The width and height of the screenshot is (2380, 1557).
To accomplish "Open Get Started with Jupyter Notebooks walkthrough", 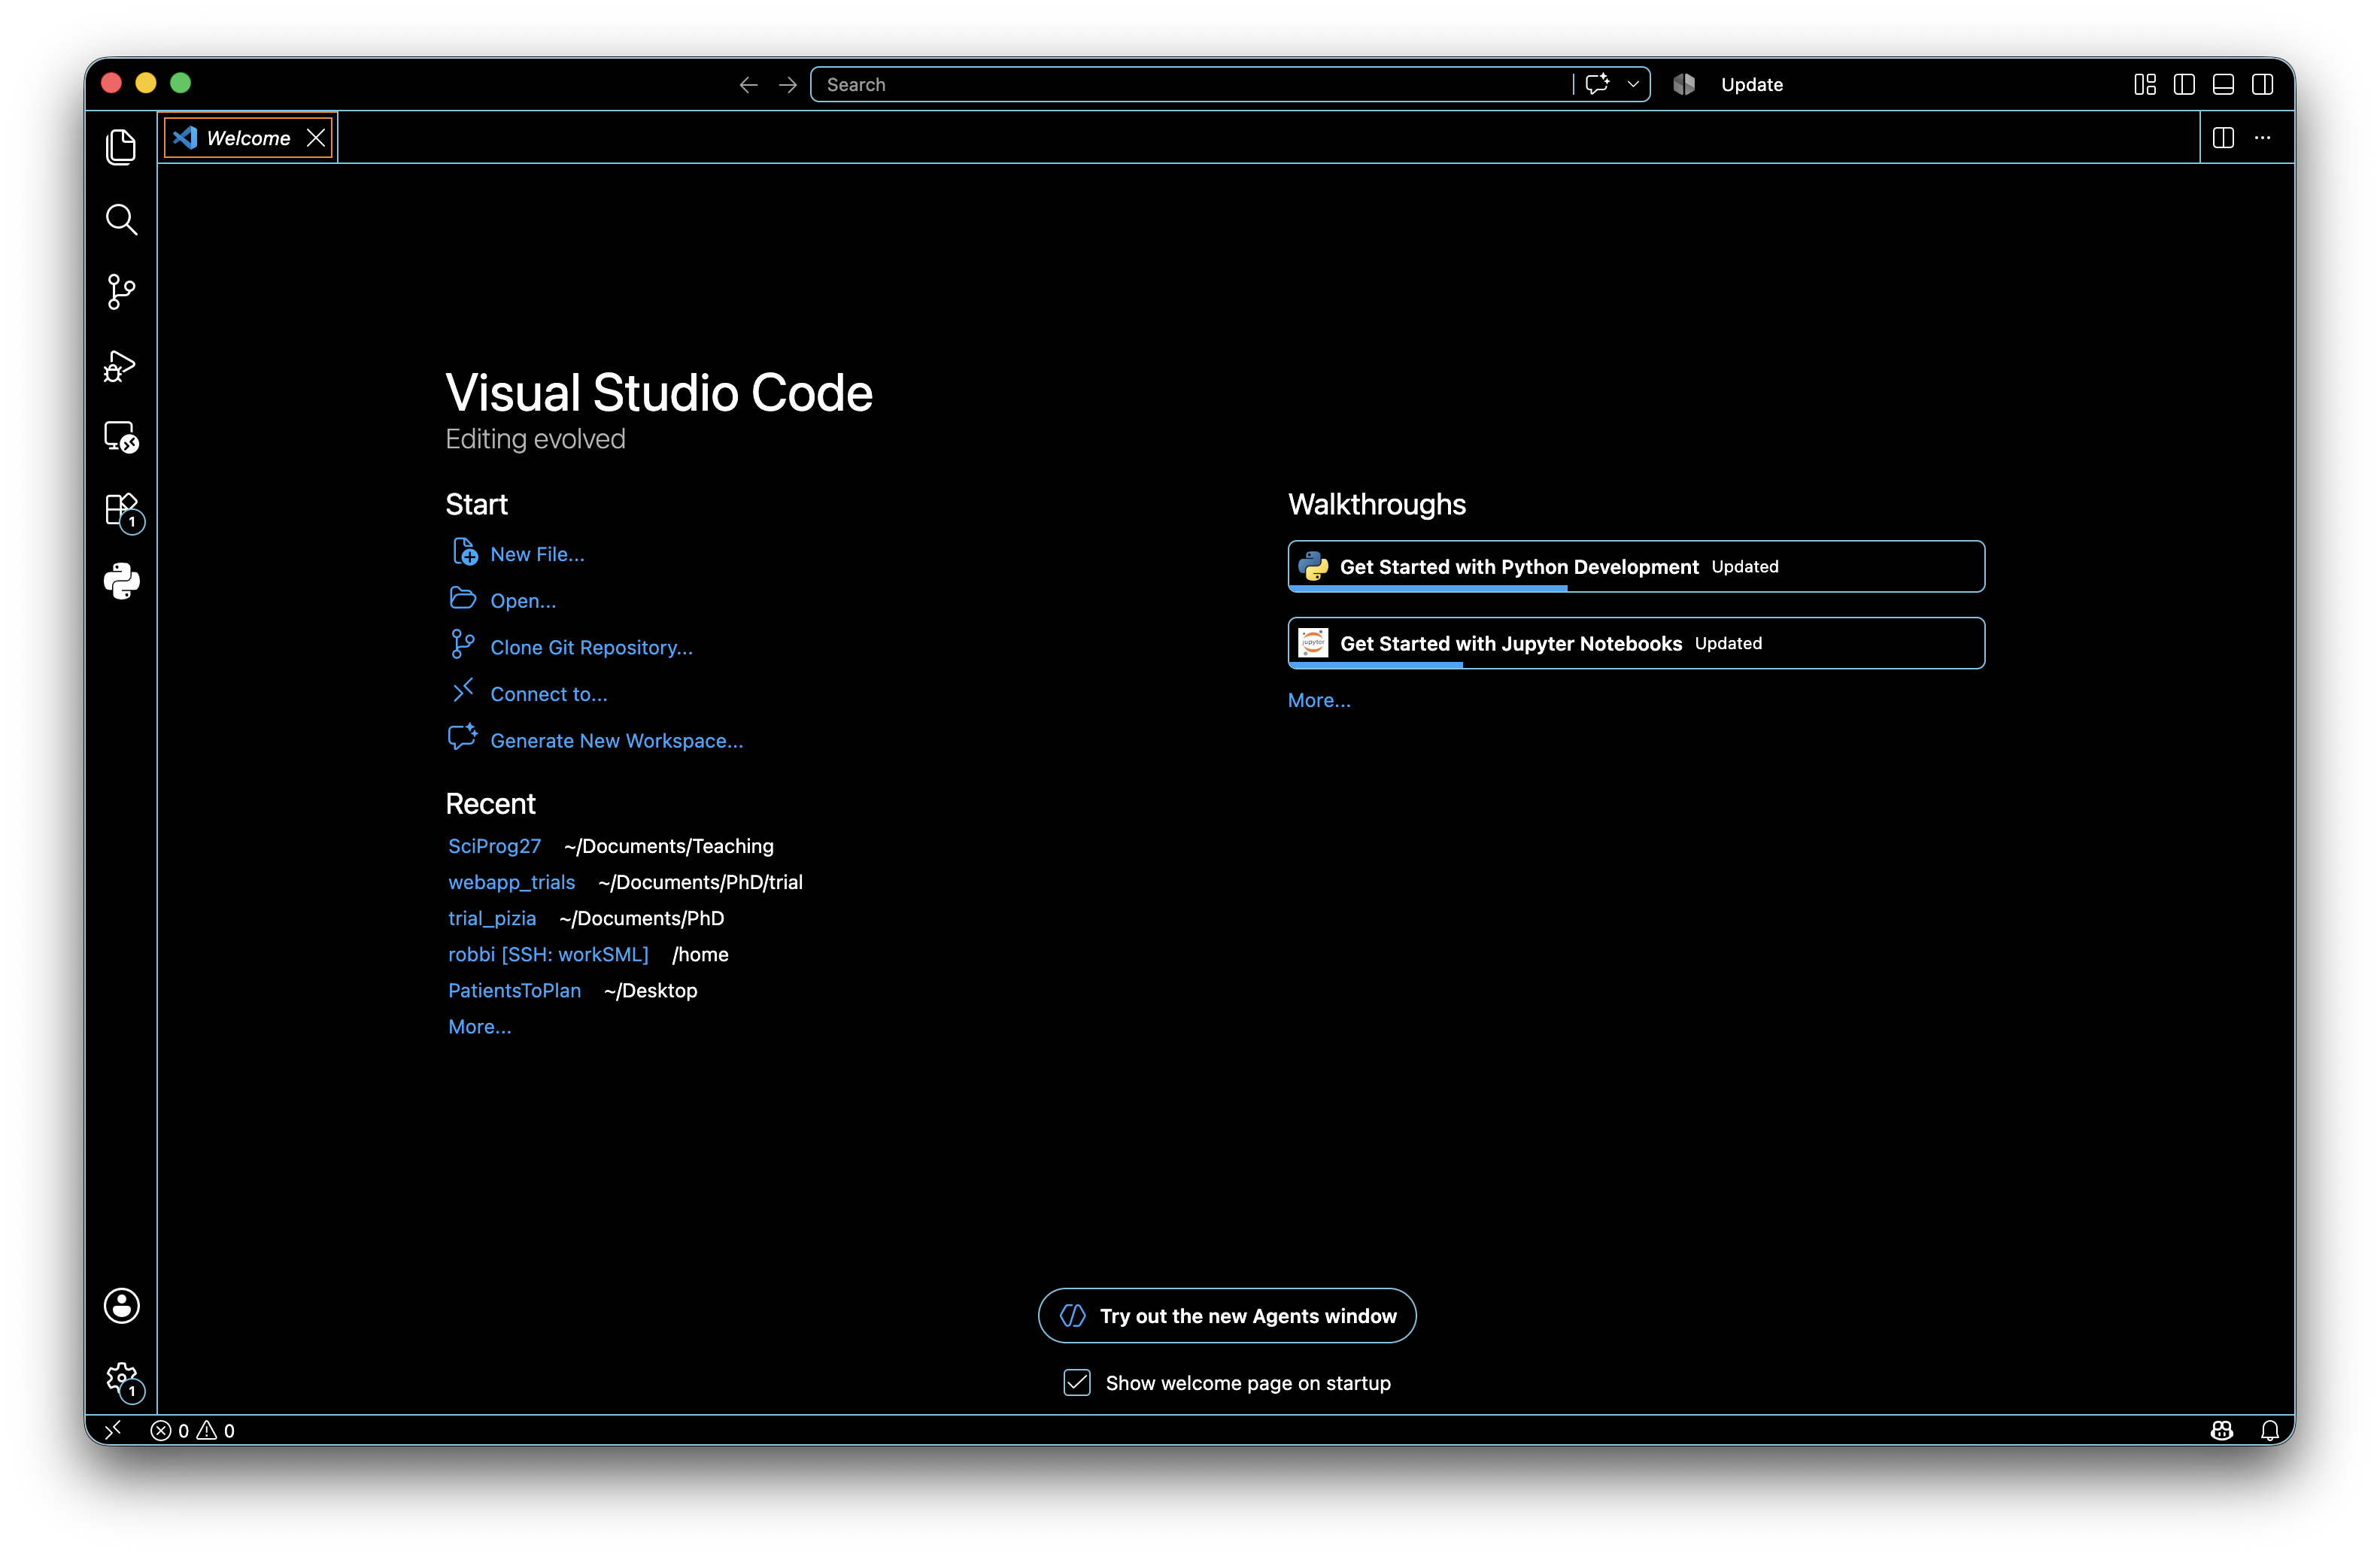I will click(x=1636, y=644).
